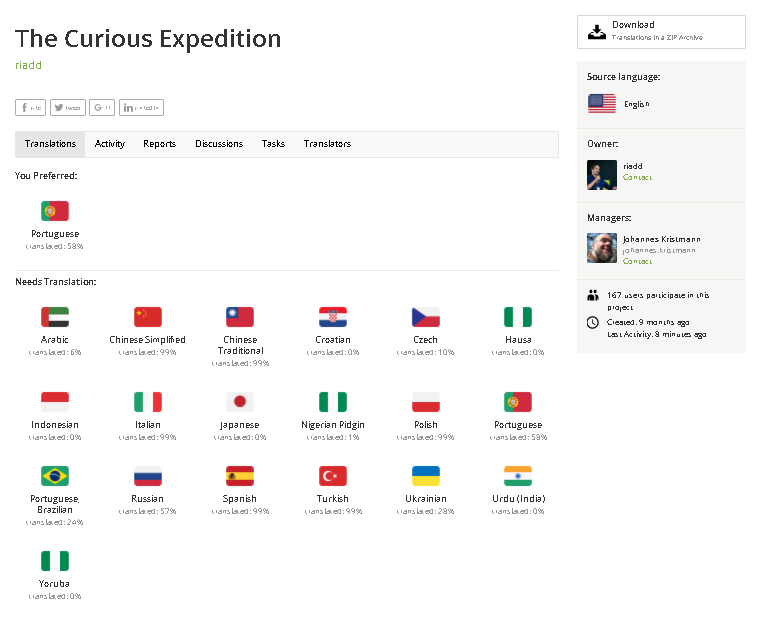Select the Indonesian flag icon
The height and width of the screenshot is (617, 761).
coord(55,402)
